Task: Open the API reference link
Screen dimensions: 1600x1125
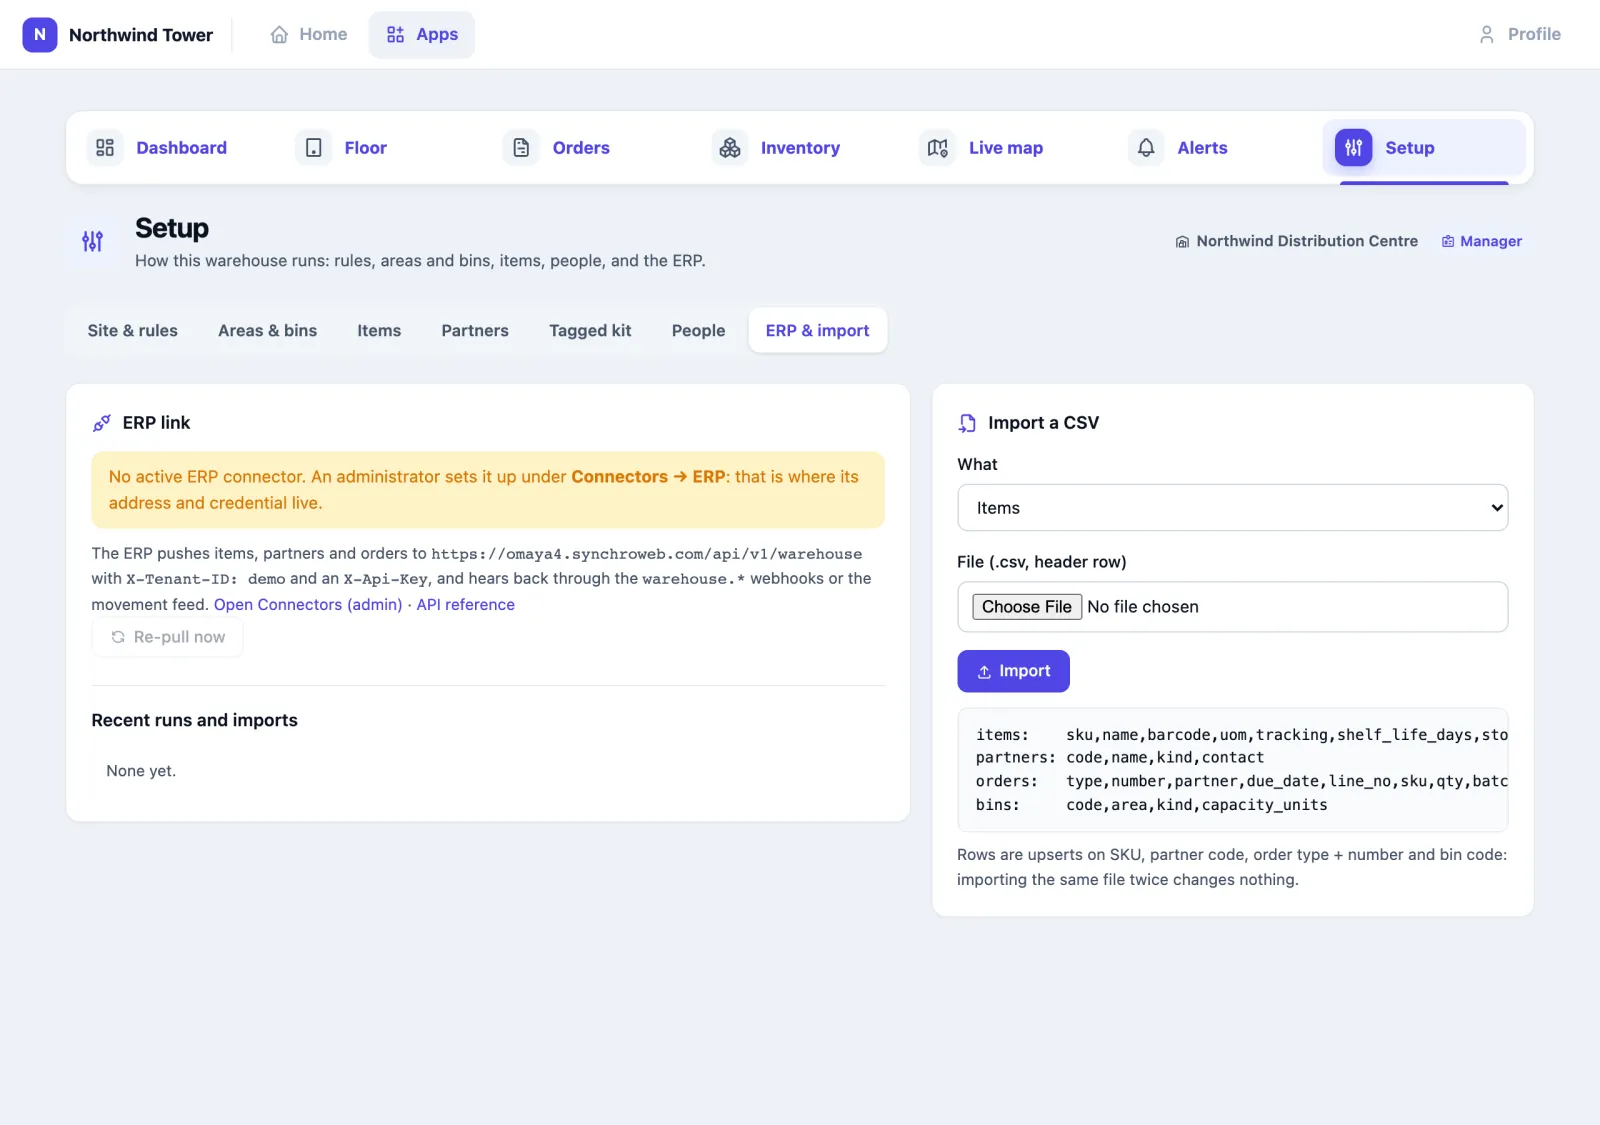Action: pos(465,605)
